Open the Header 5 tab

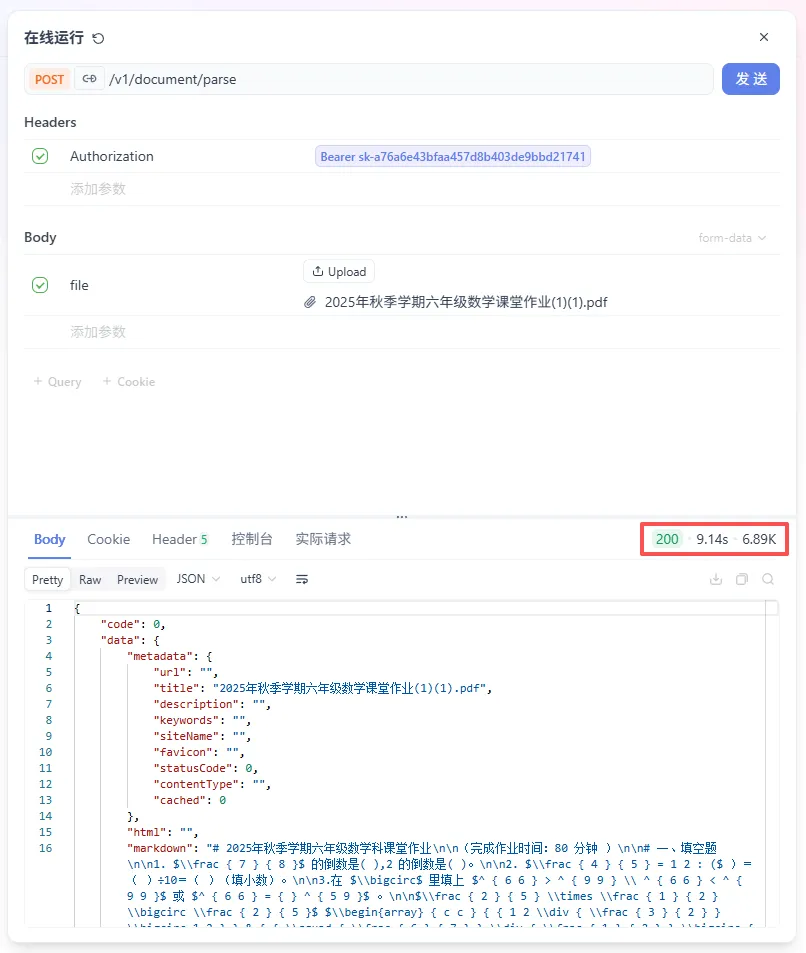click(180, 539)
